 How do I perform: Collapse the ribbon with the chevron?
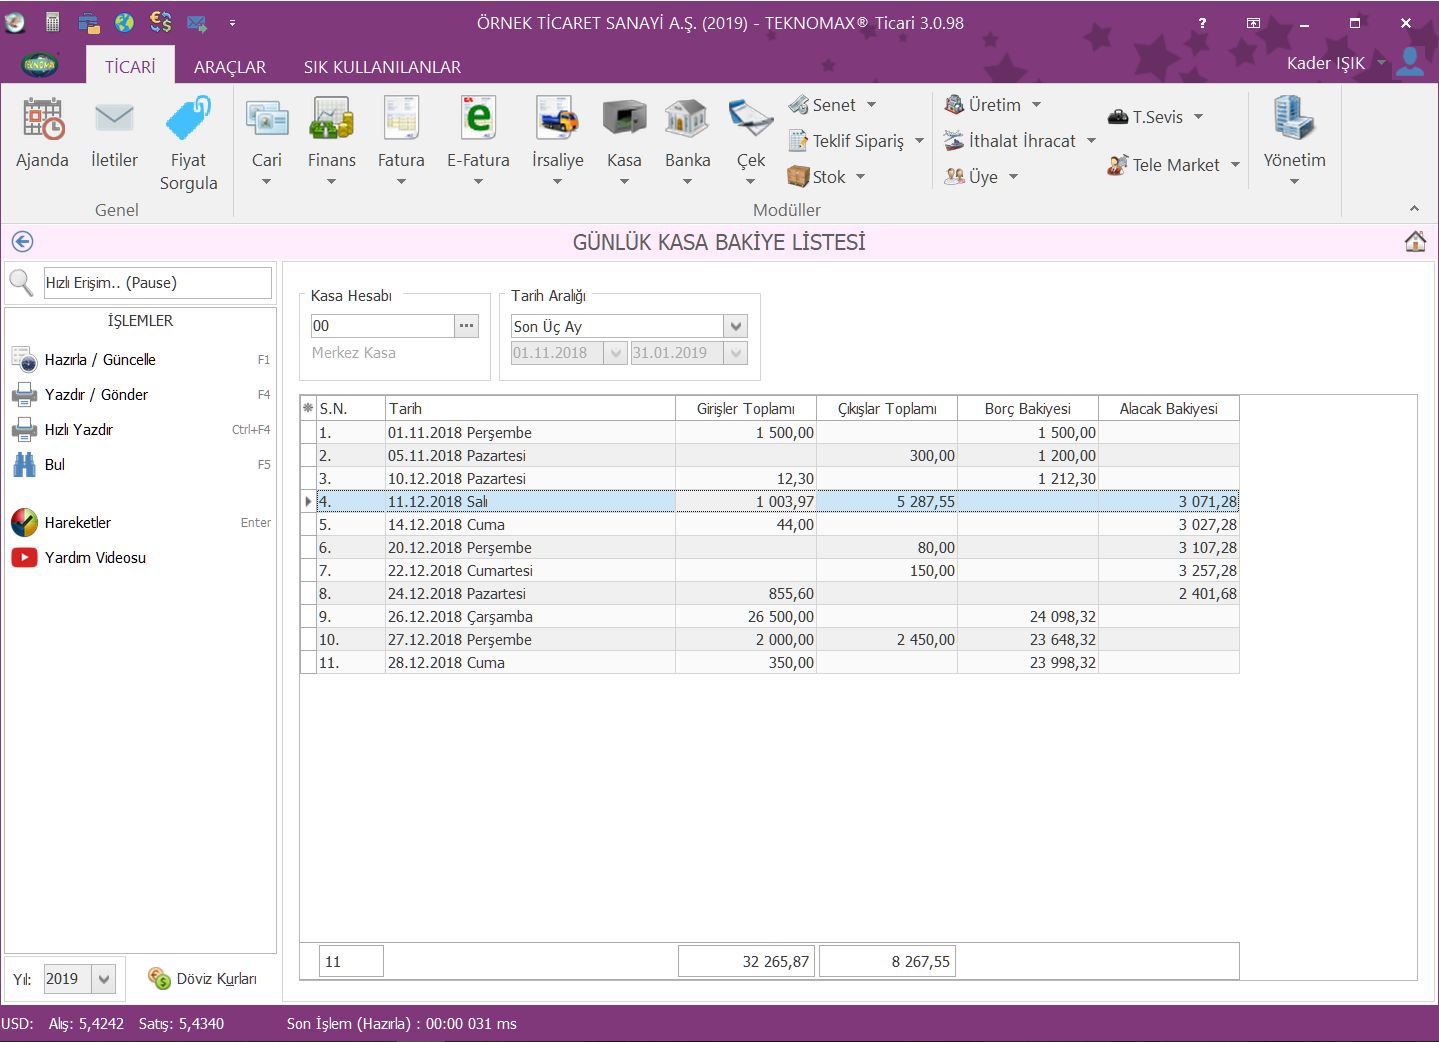(1414, 208)
